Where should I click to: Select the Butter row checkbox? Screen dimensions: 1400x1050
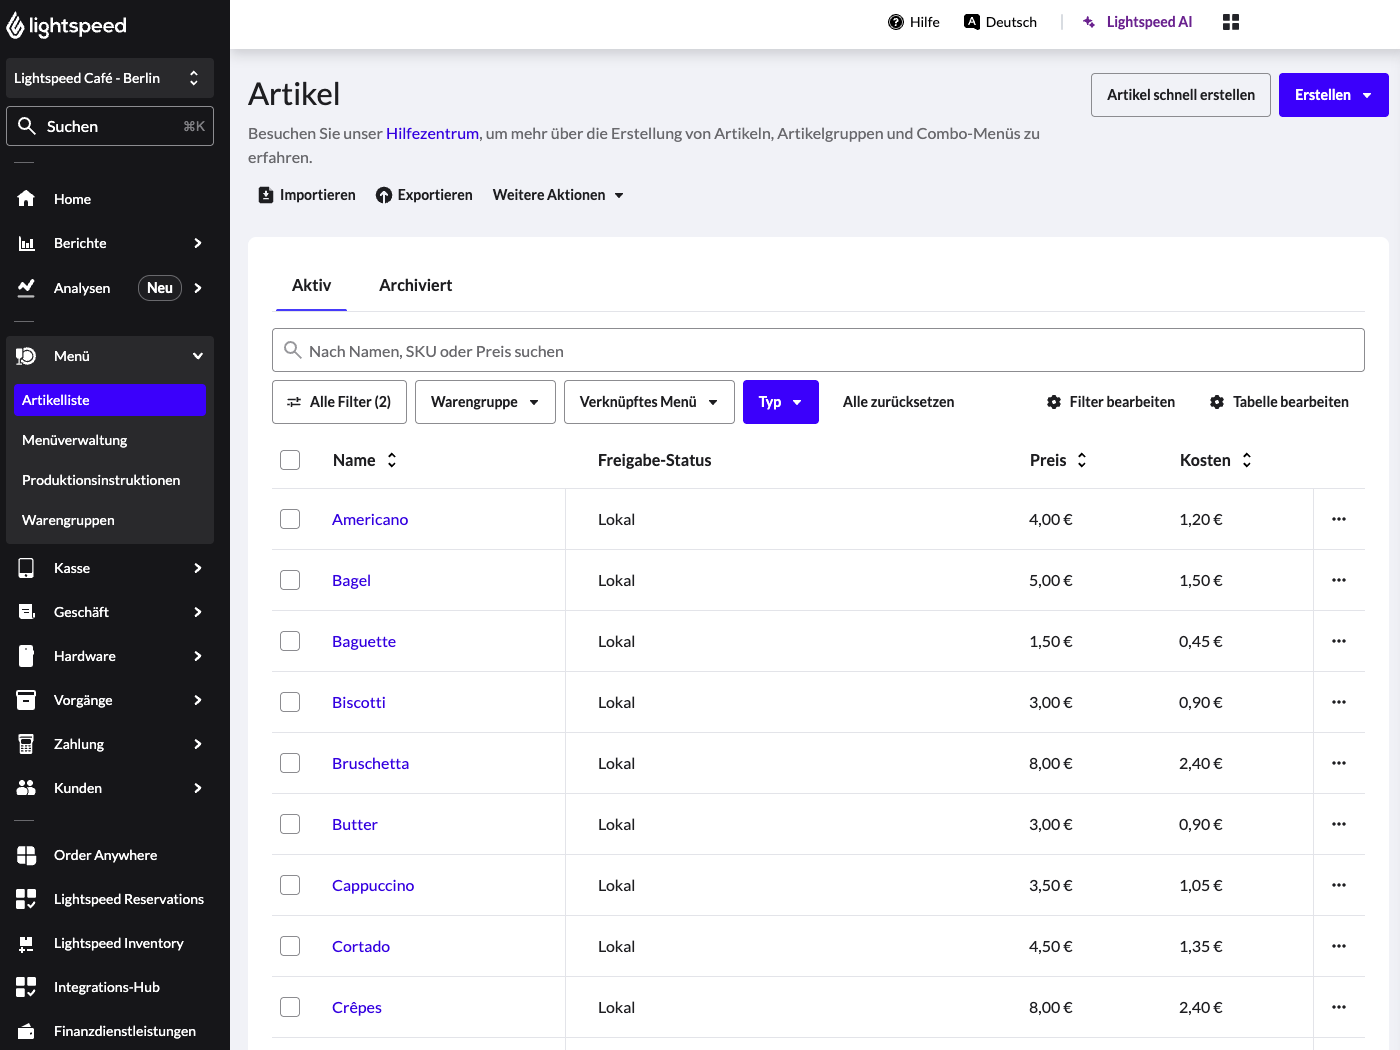coord(290,824)
